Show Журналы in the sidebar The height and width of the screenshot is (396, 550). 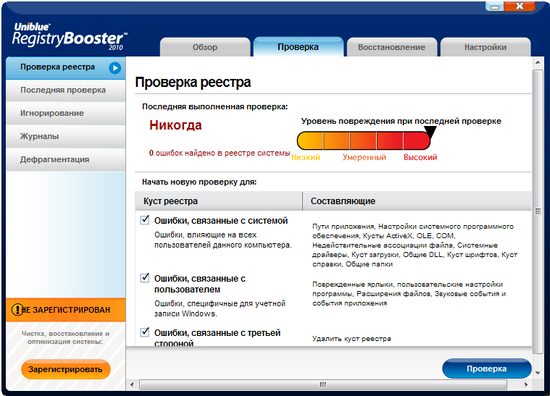[x=66, y=136]
